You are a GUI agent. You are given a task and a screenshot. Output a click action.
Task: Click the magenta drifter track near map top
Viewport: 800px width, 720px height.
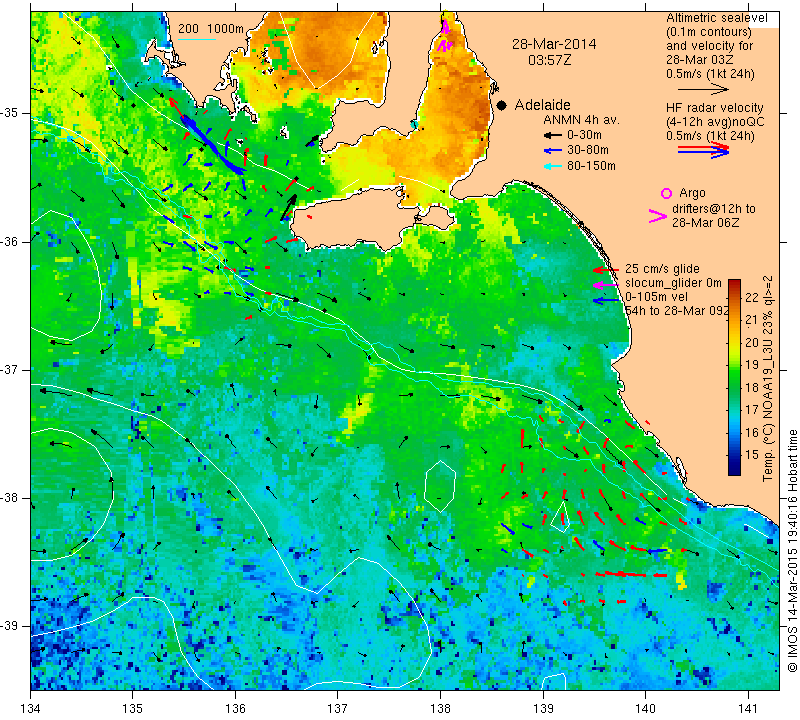(x=445, y=36)
